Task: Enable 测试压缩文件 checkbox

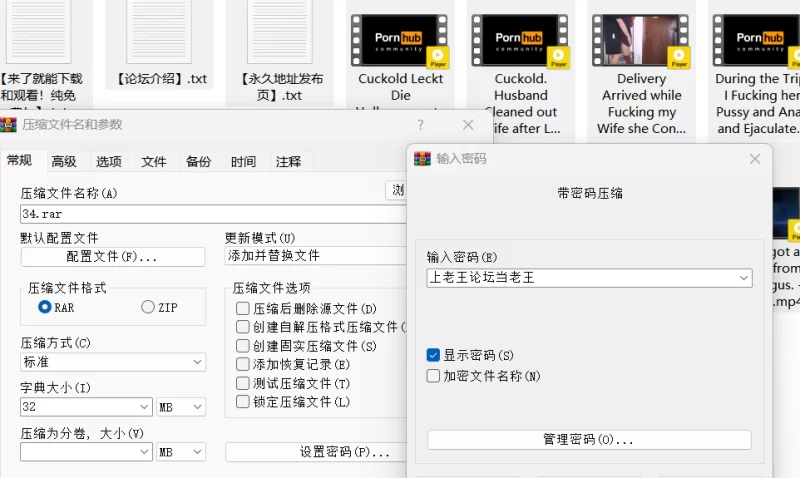Action: tap(243, 383)
